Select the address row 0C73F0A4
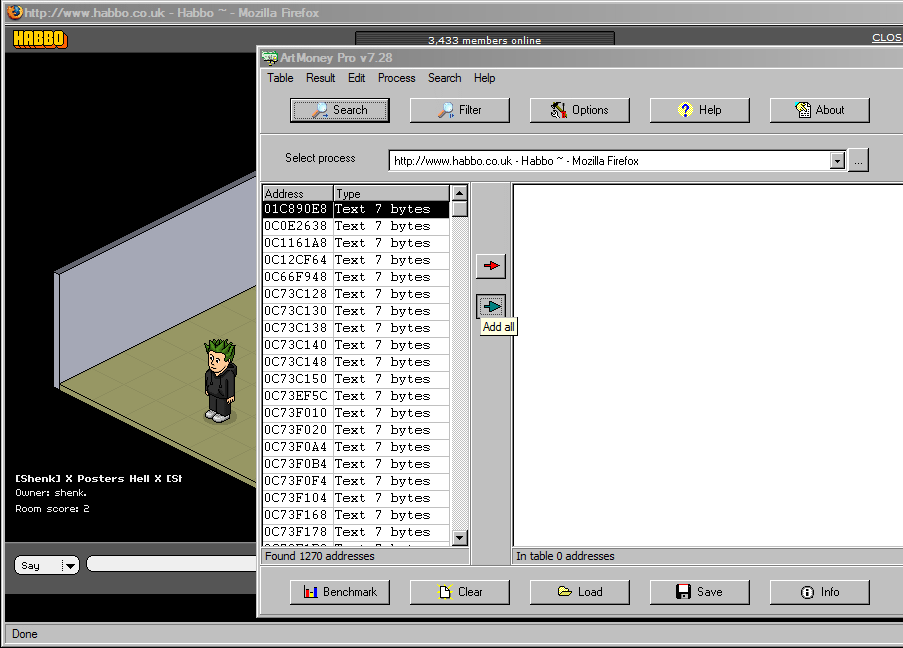Screen dimensions: 903x648 pos(356,447)
